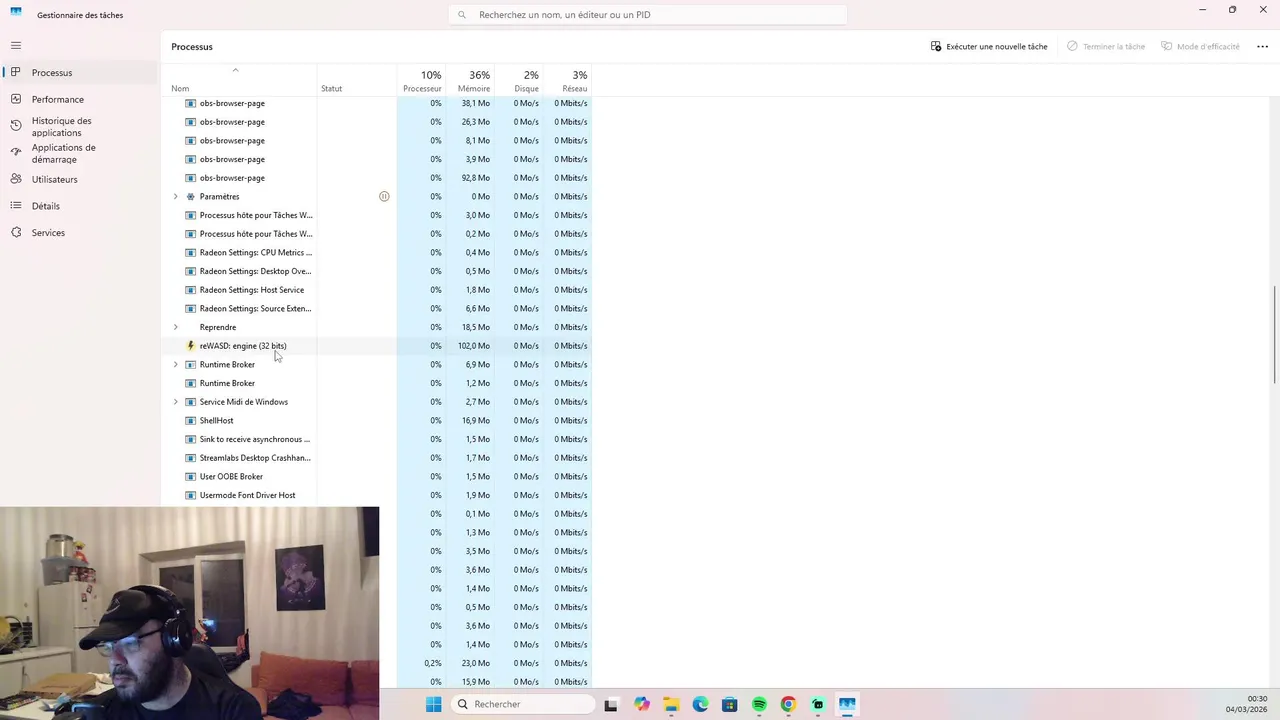The width and height of the screenshot is (1280, 720).
Task: Focus the name, publisher or PID search box
Action: pyautogui.click(x=648, y=15)
